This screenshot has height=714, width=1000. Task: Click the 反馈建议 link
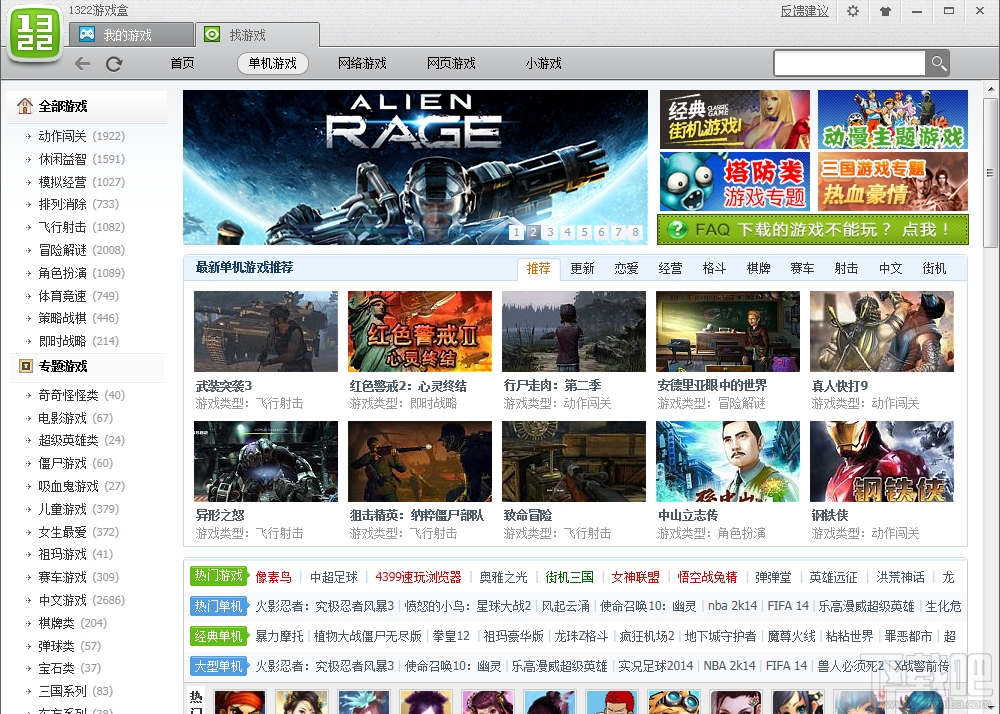(805, 11)
